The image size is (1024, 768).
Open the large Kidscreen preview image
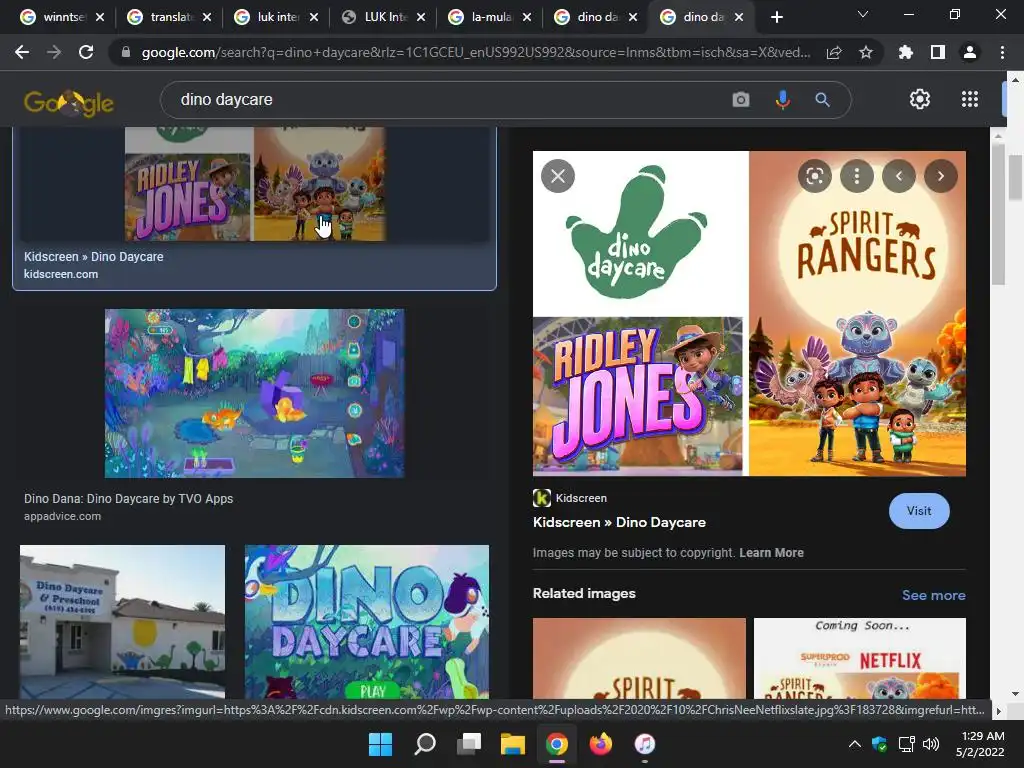tap(749, 313)
